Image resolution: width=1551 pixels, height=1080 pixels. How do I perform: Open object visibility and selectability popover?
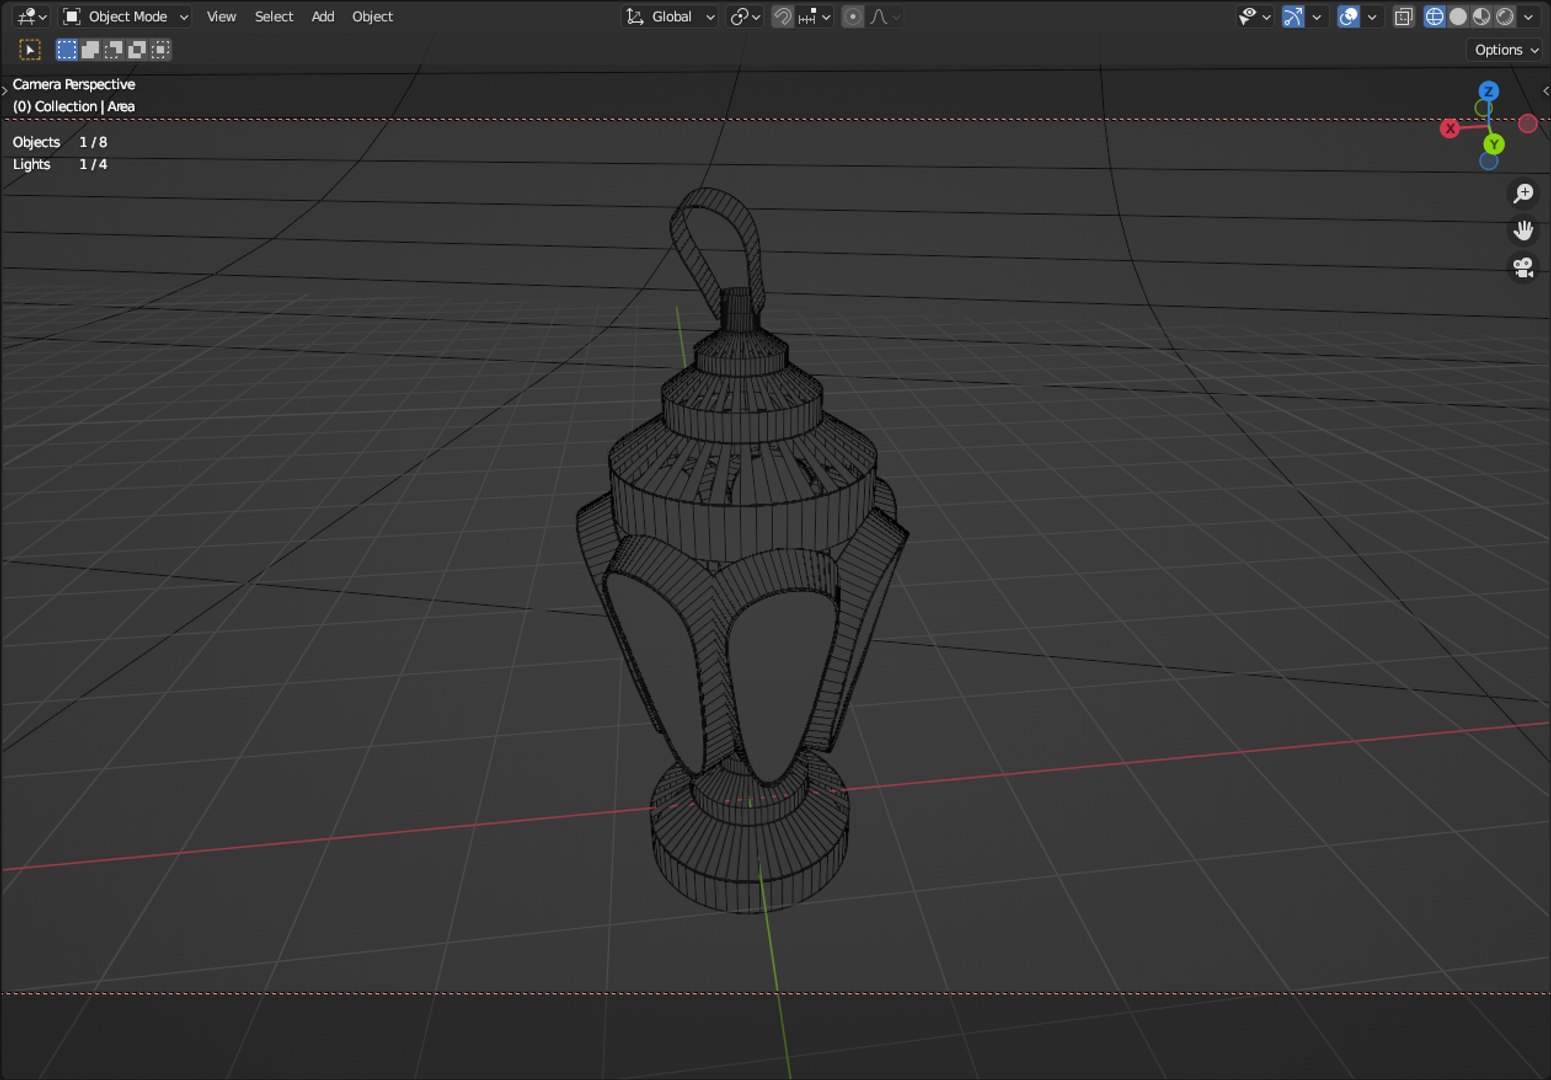point(1254,16)
